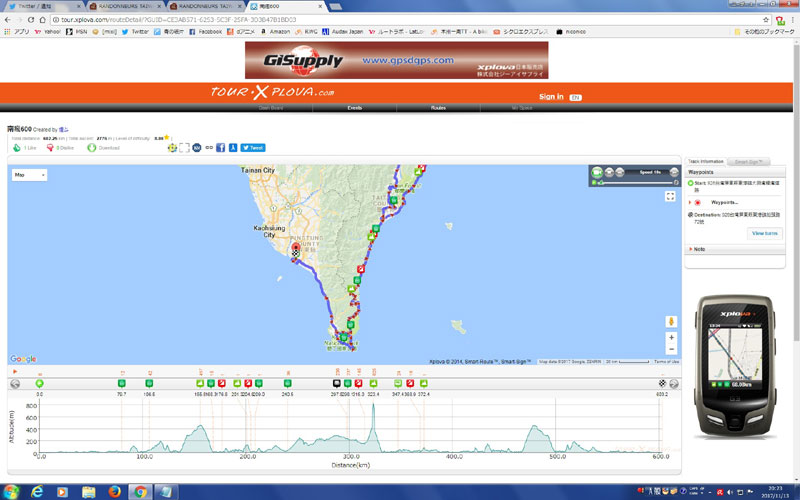Open Firefox from the taskbar
The image size is (800, 500).
(x=114, y=492)
